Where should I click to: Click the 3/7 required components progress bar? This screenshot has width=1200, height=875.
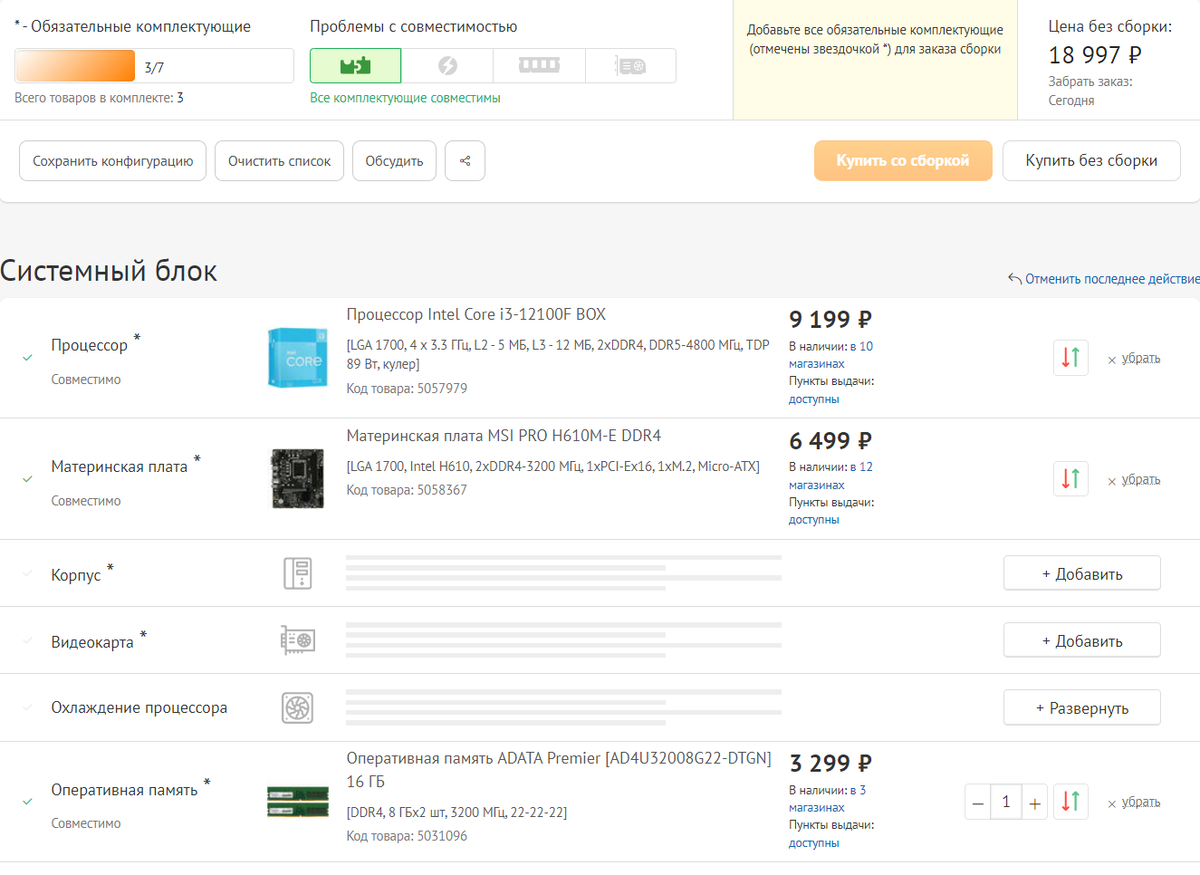point(154,66)
